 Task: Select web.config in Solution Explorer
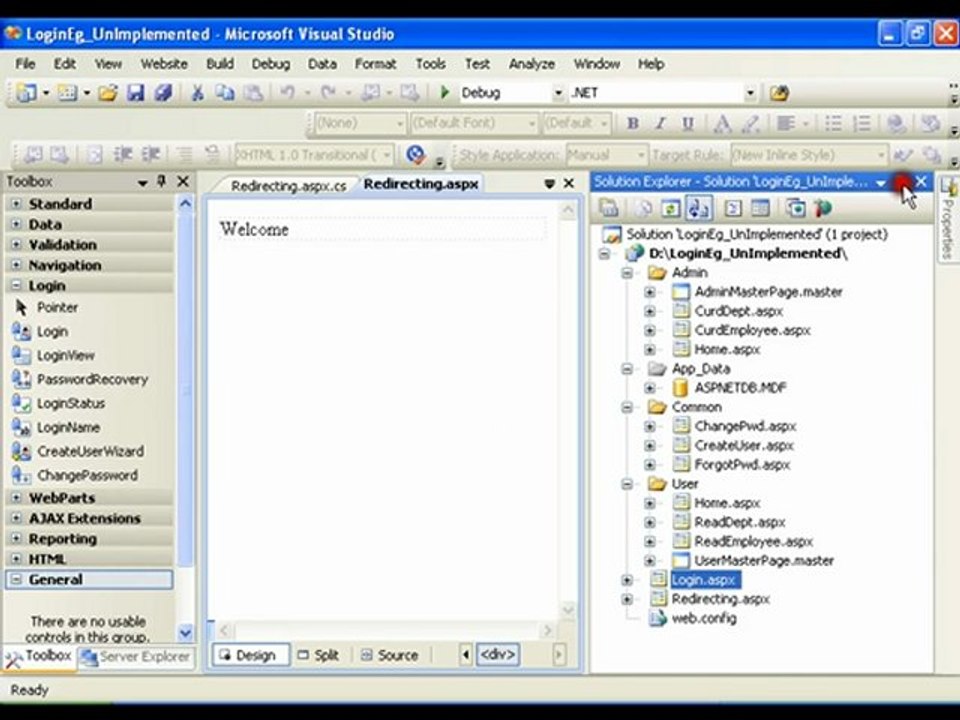tap(704, 618)
